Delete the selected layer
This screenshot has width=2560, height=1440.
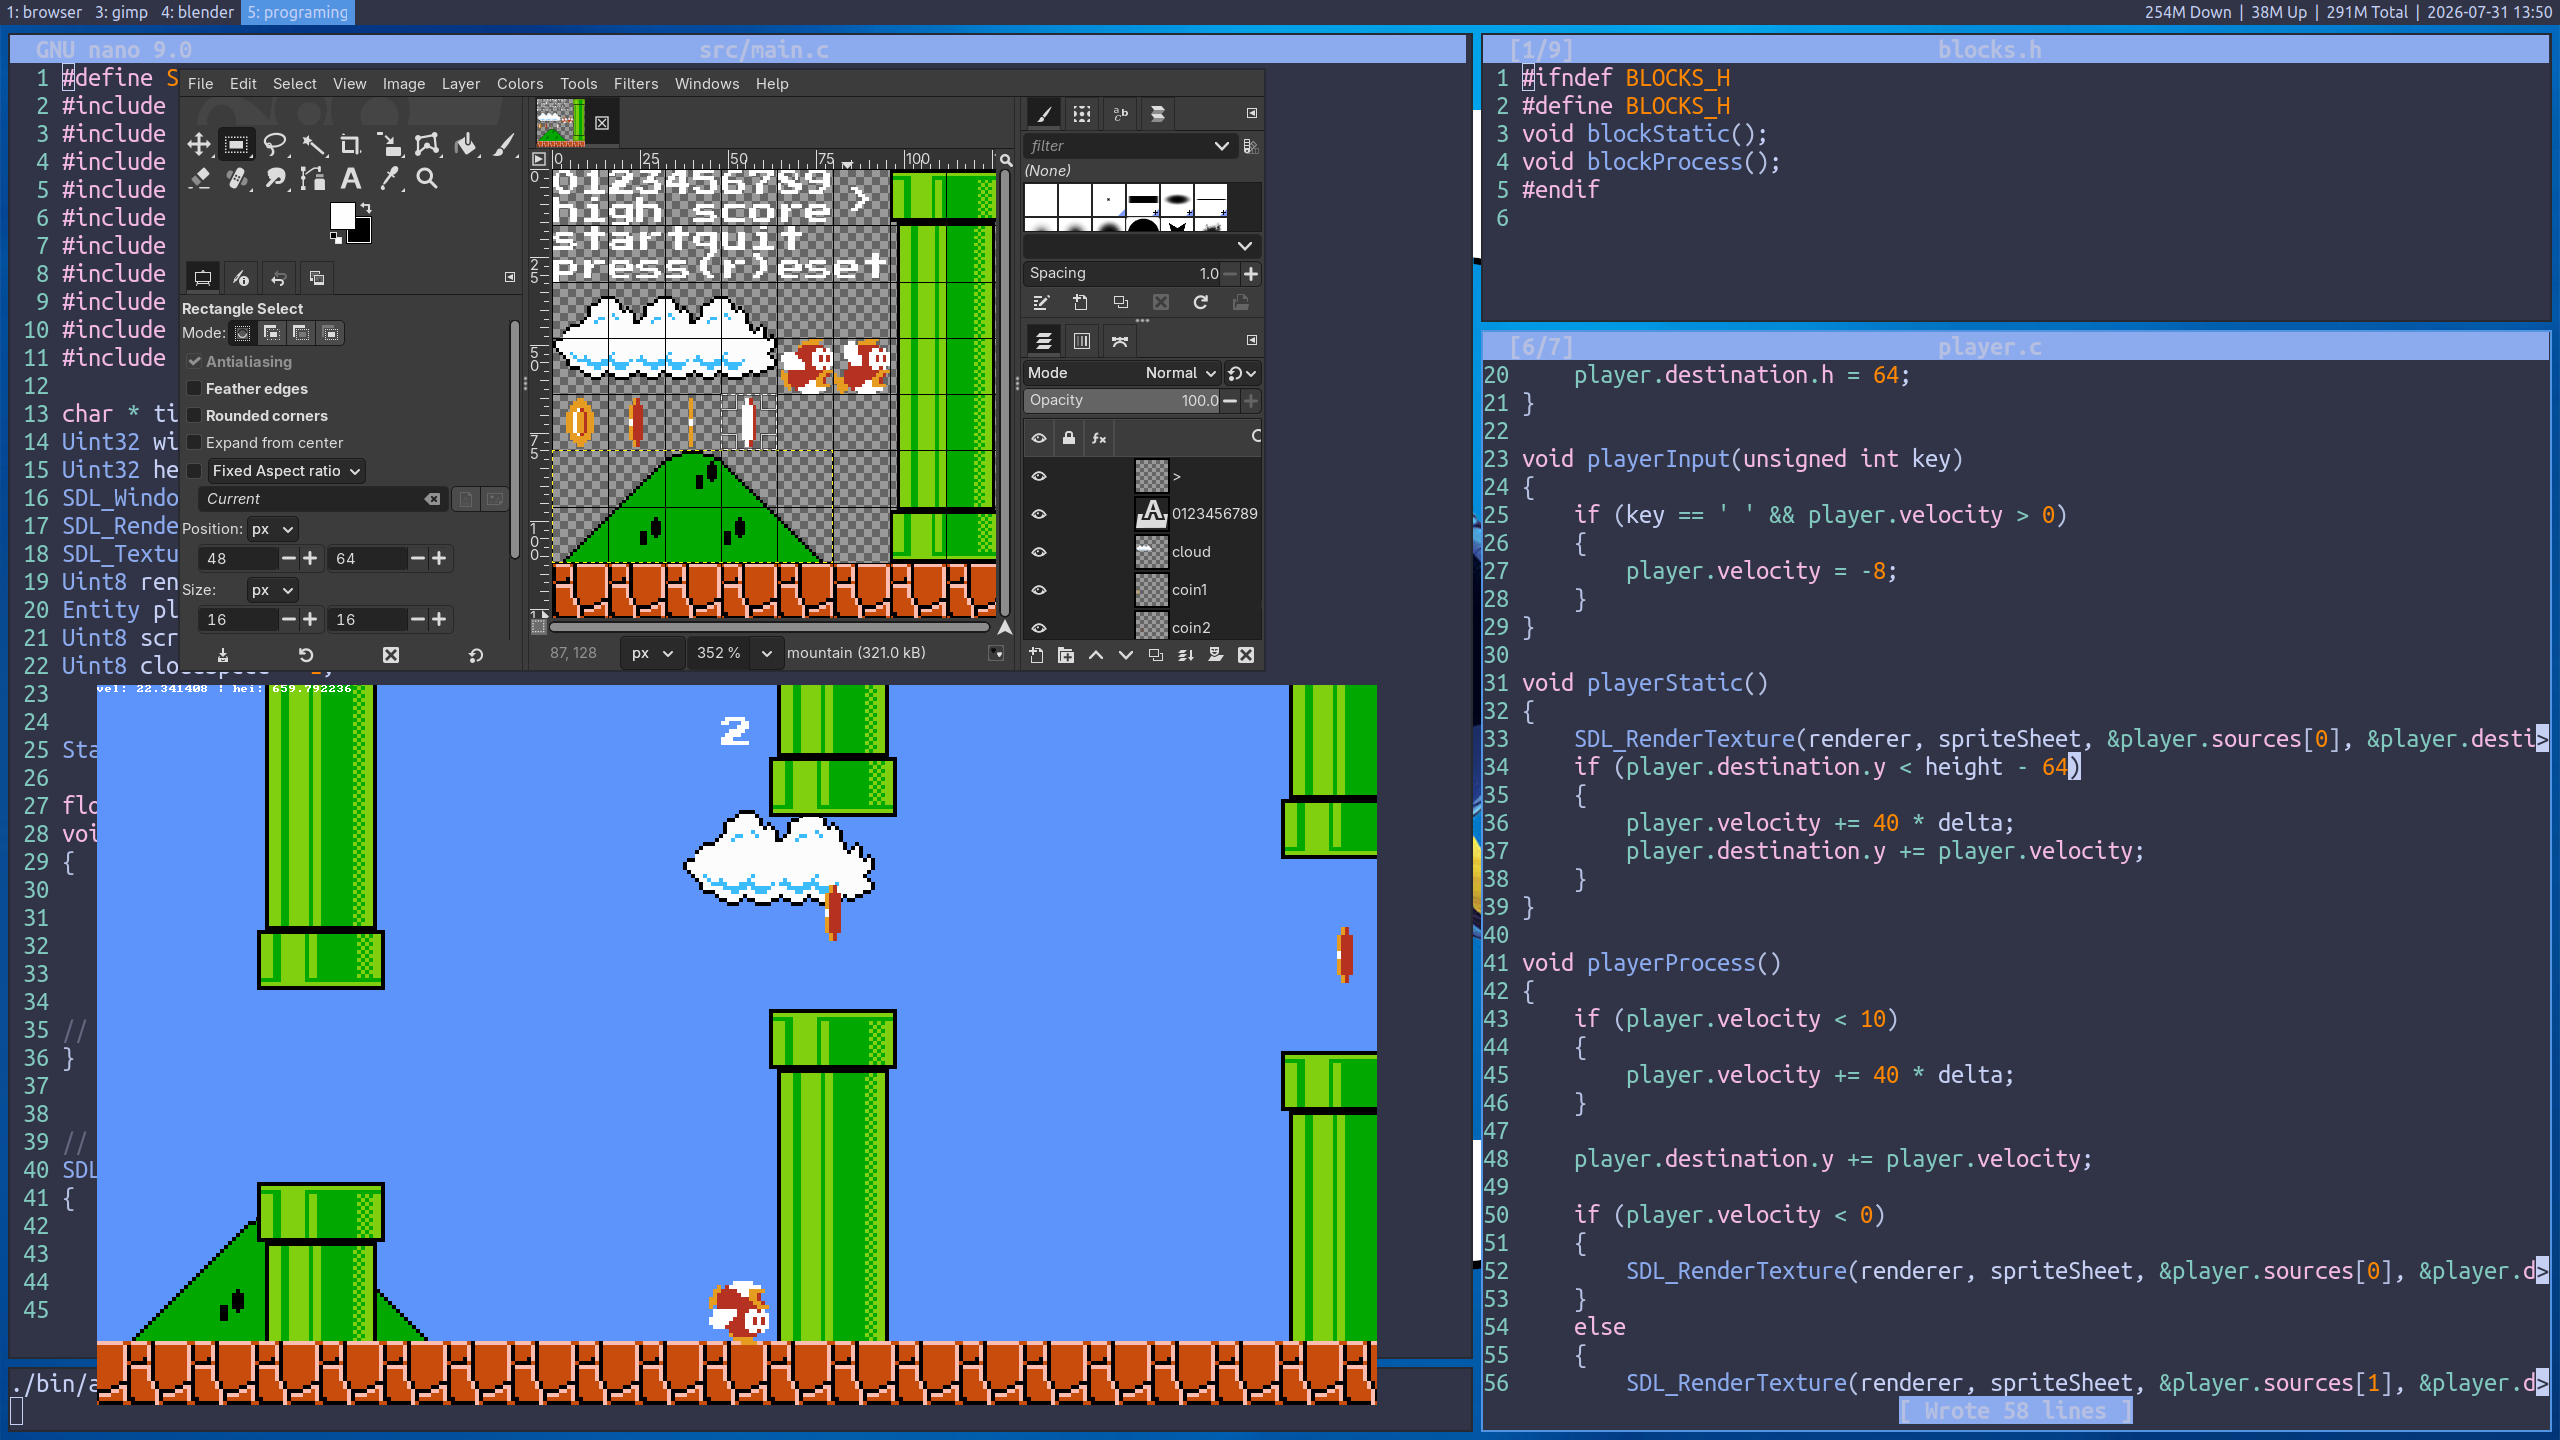[1246, 655]
